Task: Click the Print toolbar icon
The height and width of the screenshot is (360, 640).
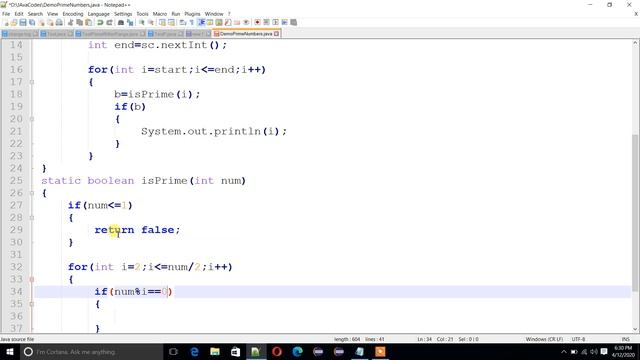Action: coord(59,22)
